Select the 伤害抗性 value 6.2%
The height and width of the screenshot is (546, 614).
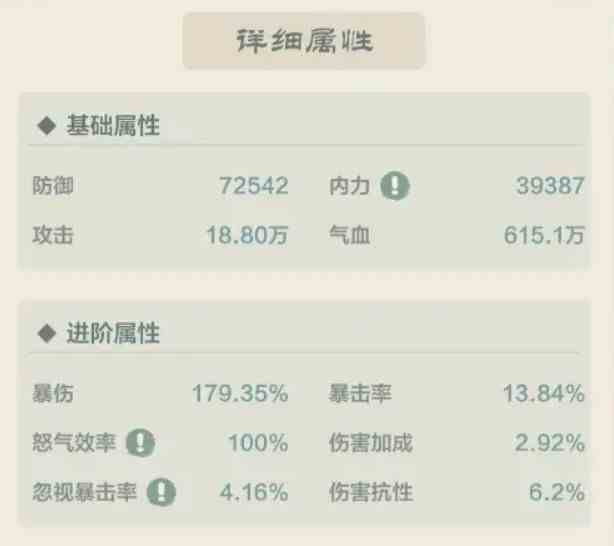(557, 492)
